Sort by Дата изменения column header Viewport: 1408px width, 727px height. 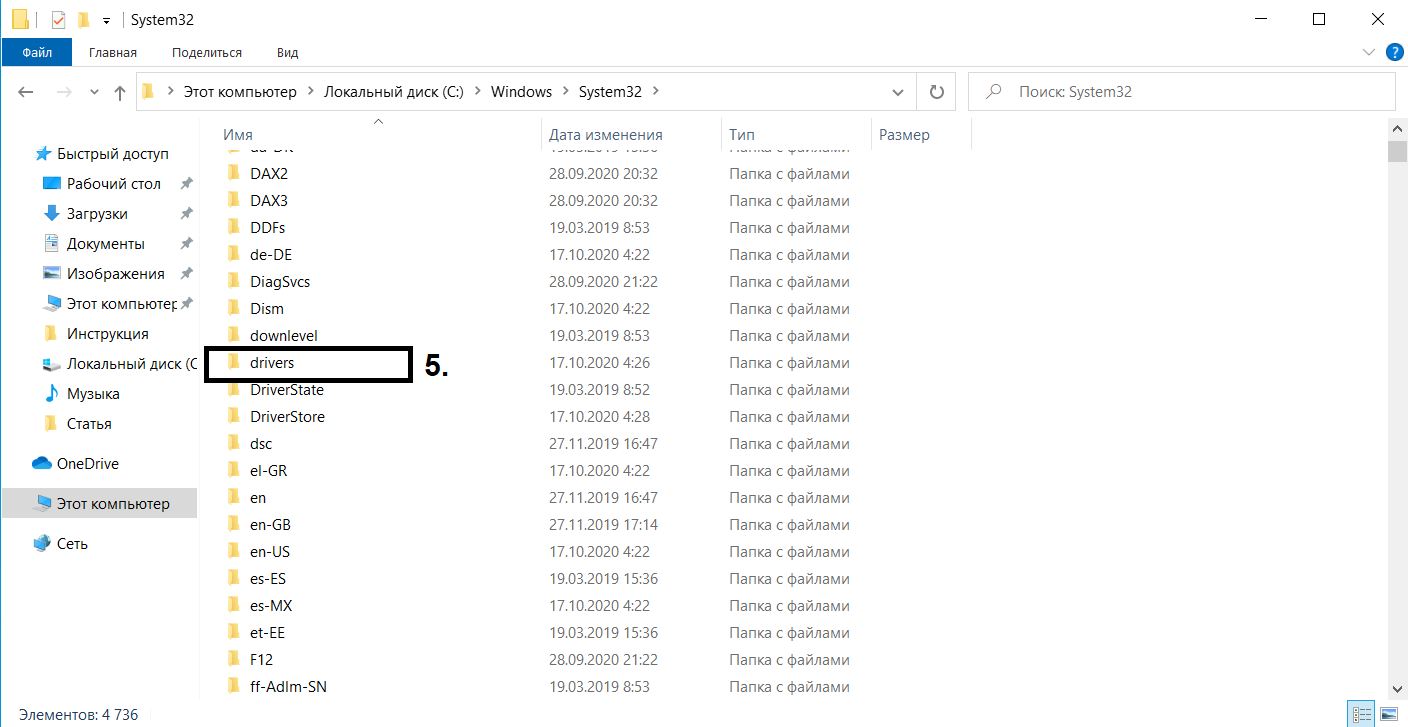(606, 134)
